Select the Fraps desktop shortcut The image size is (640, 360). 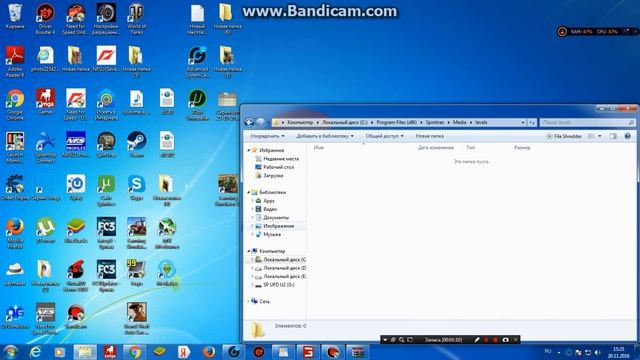136,273
